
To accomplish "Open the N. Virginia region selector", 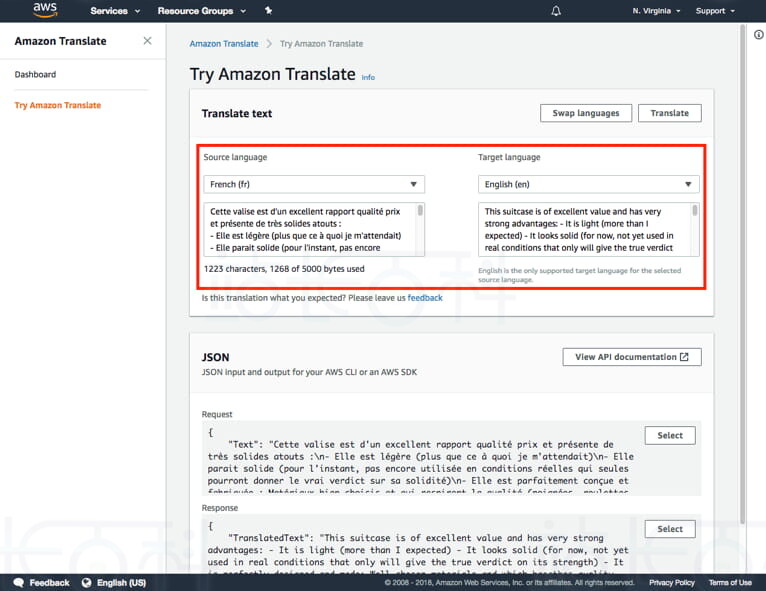I will tap(656, 11).
